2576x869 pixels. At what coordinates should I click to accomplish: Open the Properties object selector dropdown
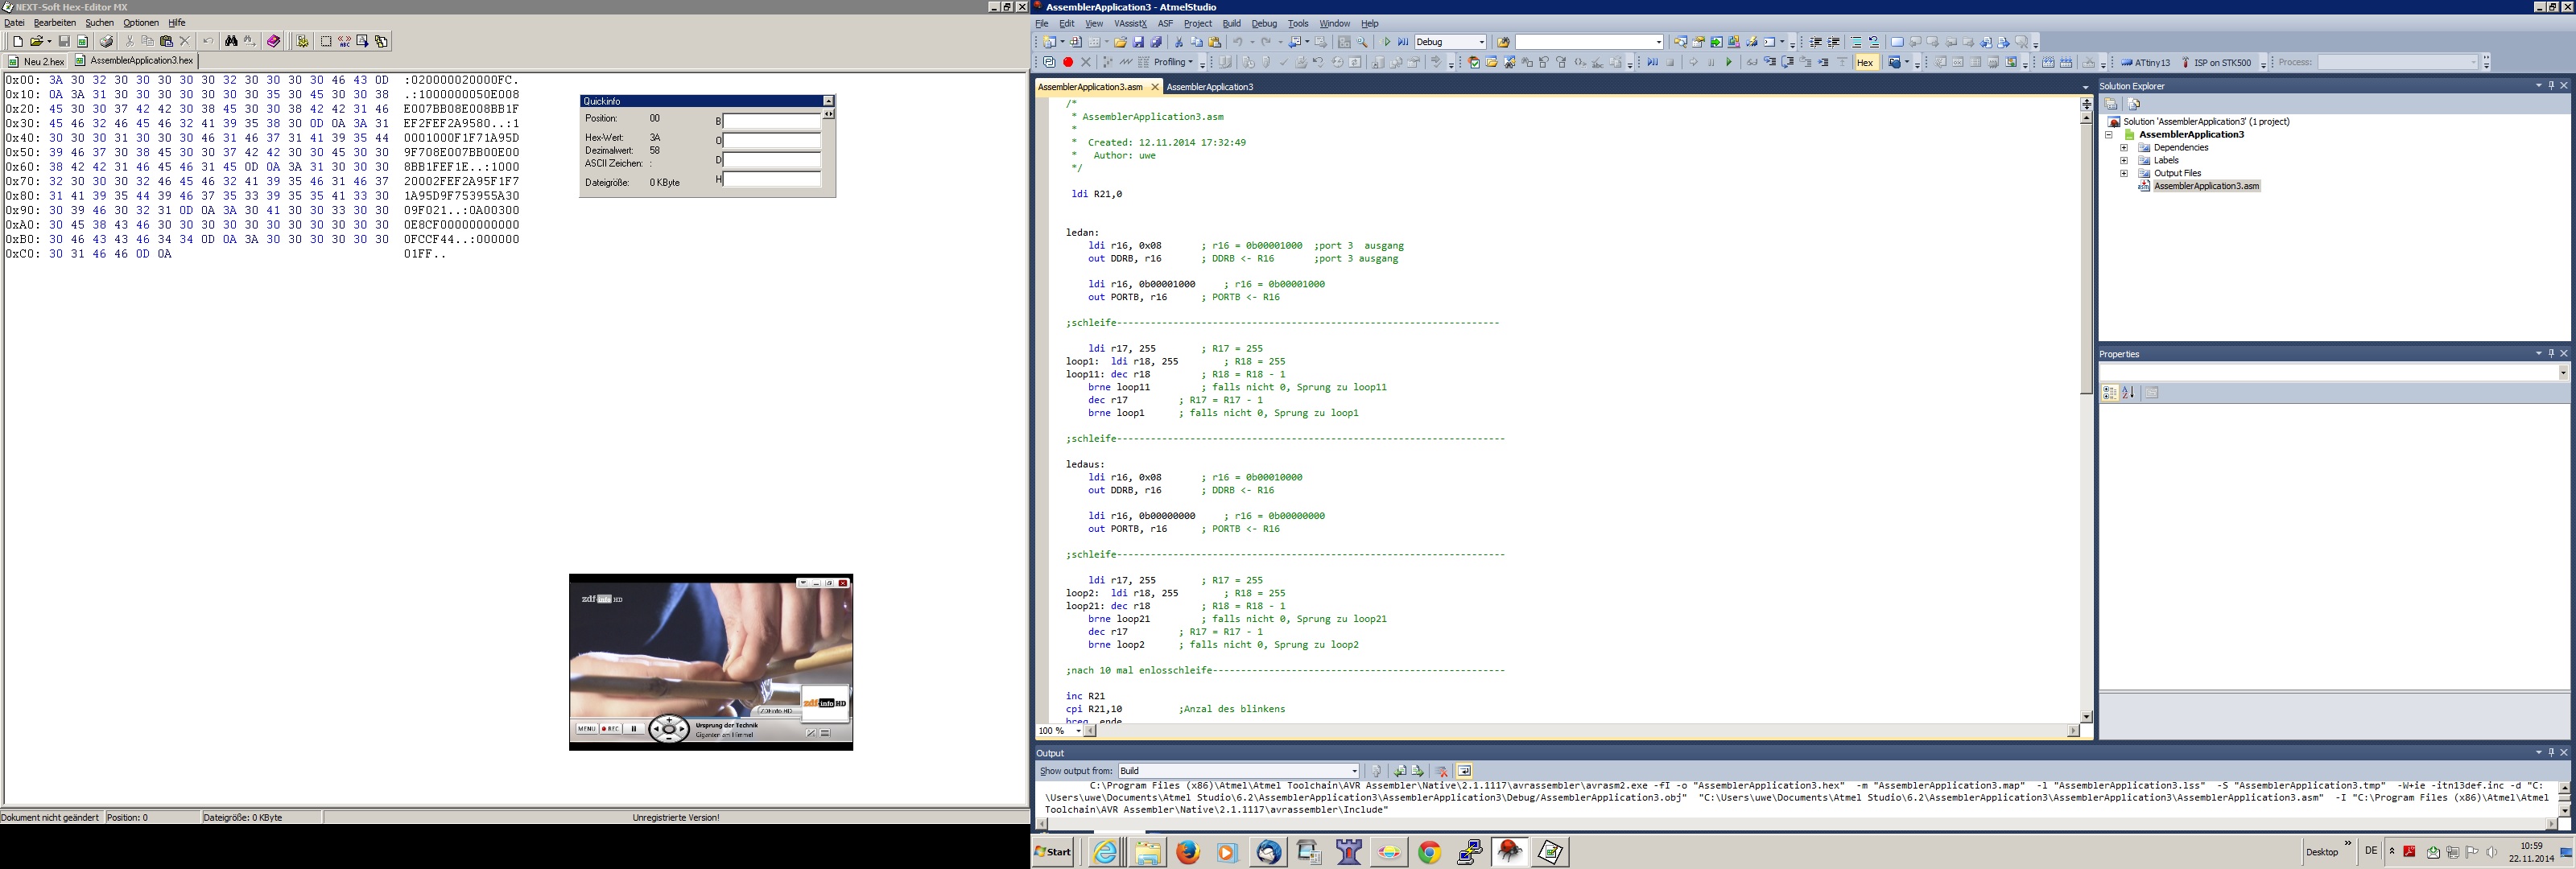pyautogui.click(x=2563, y=372)
